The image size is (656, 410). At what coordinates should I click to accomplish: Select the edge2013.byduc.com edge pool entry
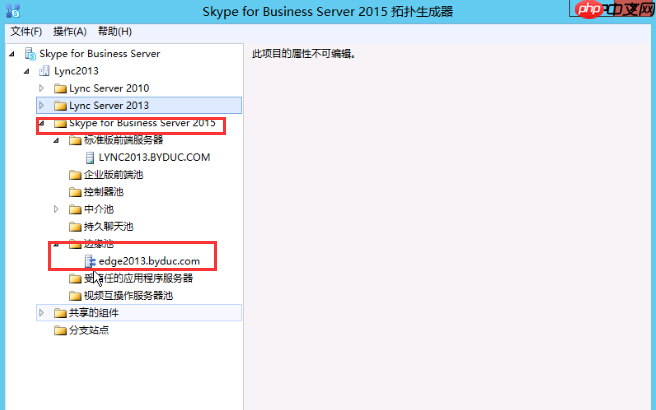149,261
